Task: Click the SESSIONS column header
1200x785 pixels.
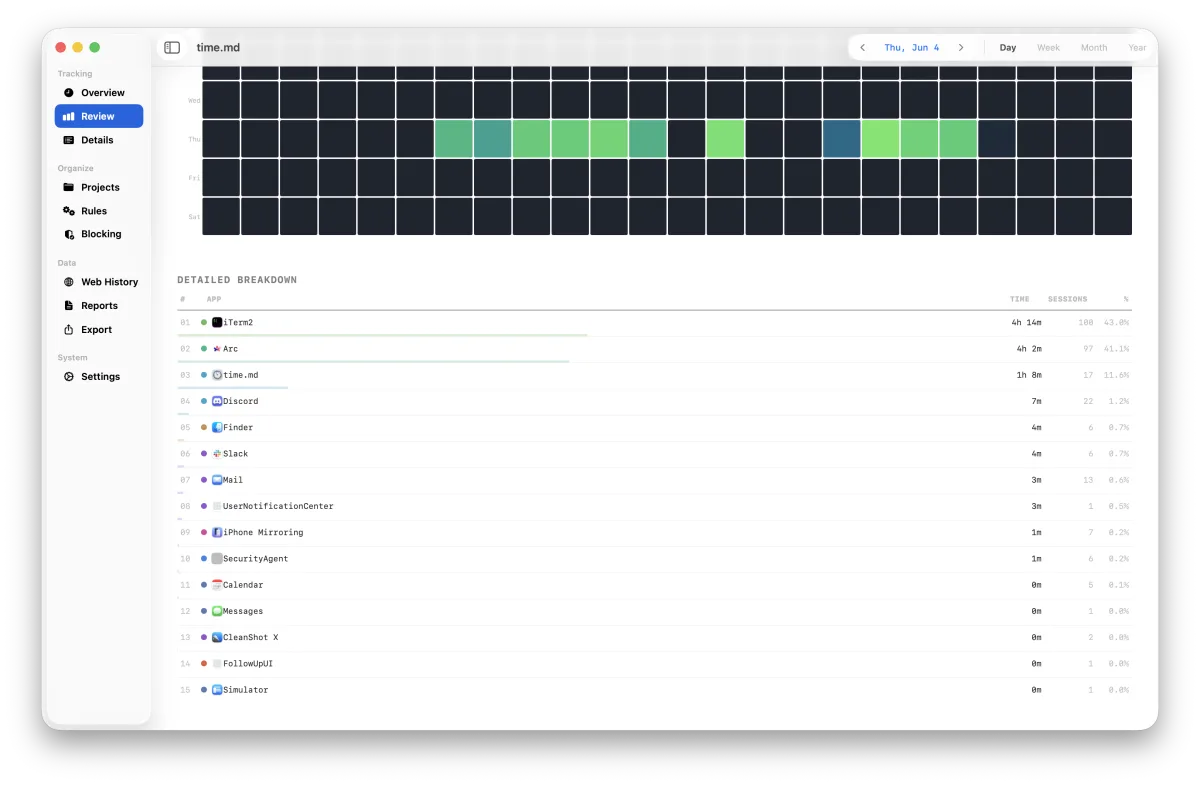Action: click(1067, 299)
